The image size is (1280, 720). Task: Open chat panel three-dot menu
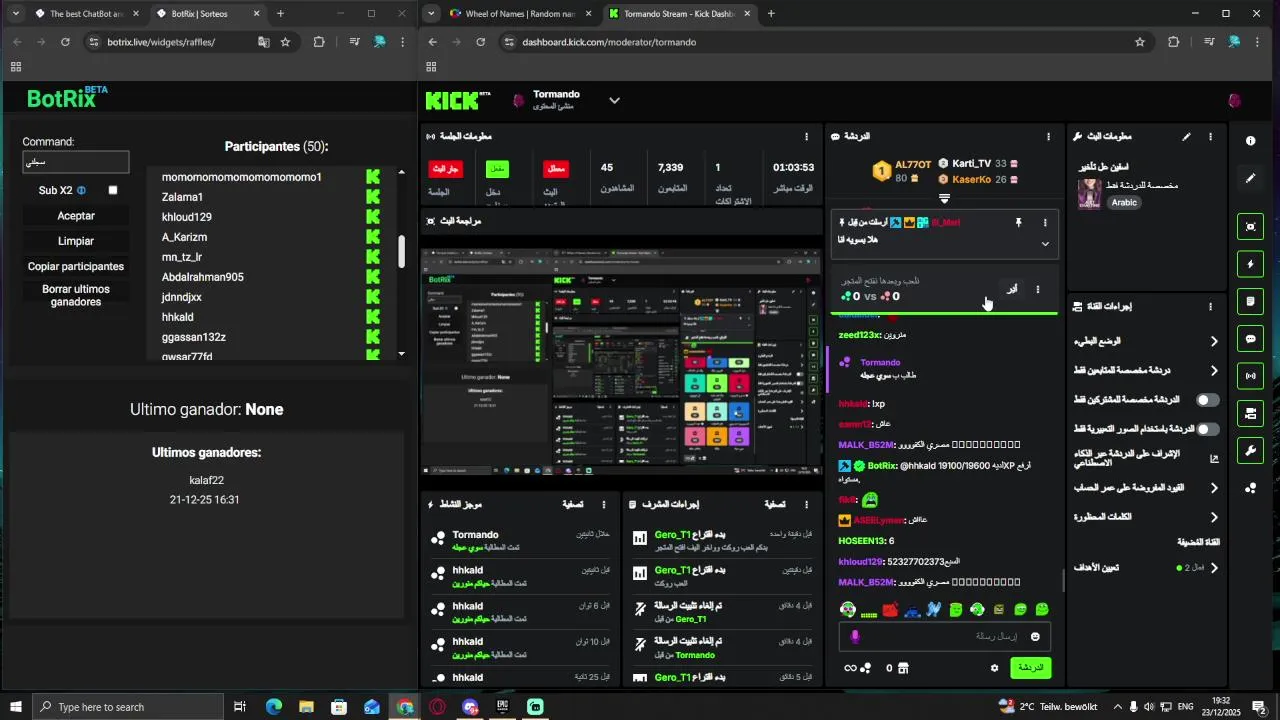tap(1048, 136)
